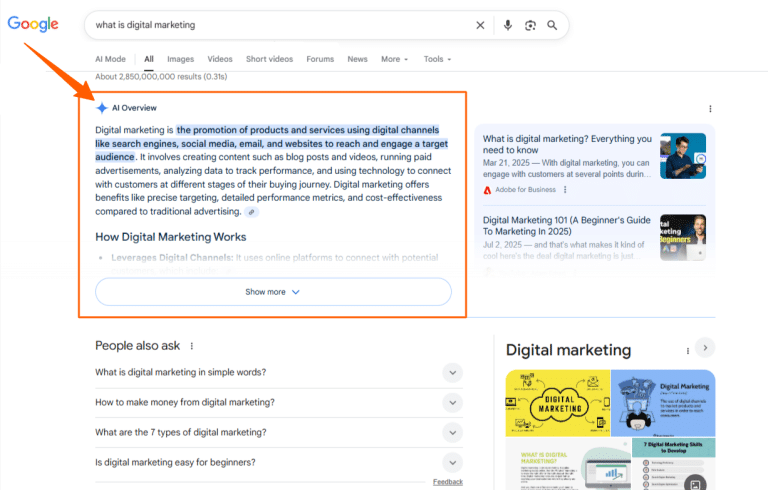This screenshot has height=490, width=768.
Task: Click next arrow in Digital marketing panel
Action: coord(705,348)
